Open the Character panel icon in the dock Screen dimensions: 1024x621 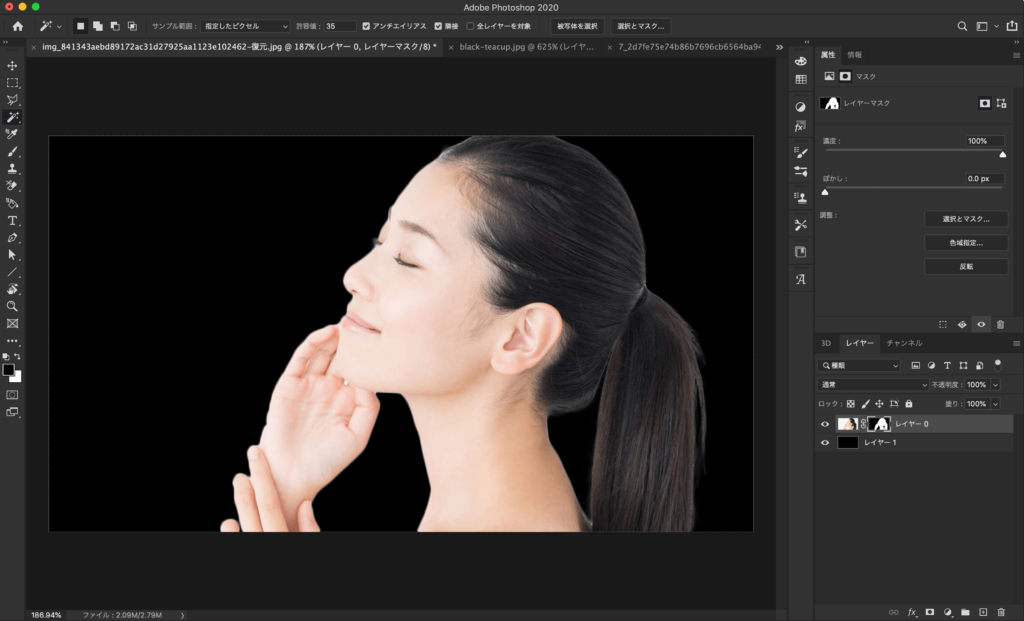point(801,279)
